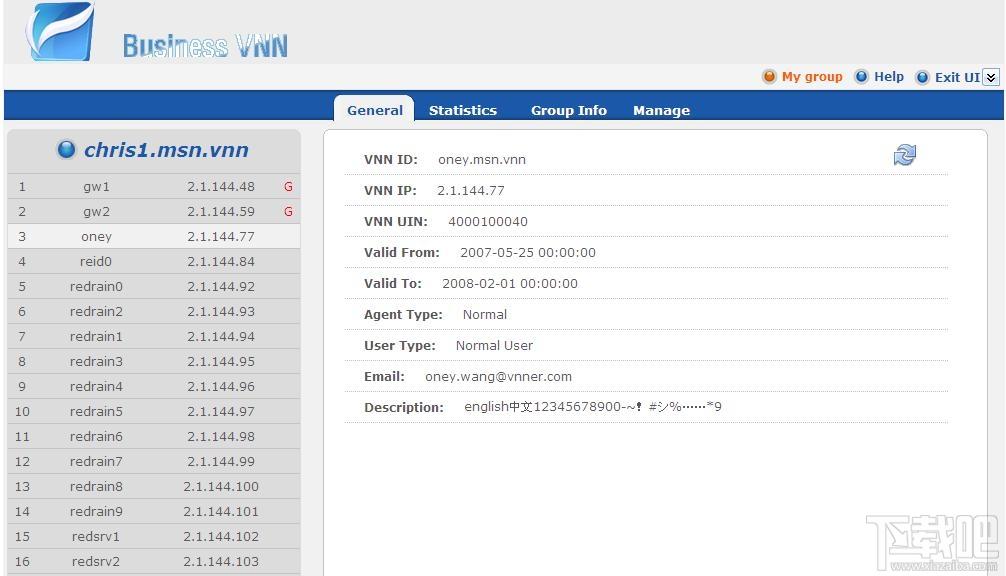Open the Group Info tab
This screenshot has height=576, width=1006.
pyautogui.click(x=568, y=110)
